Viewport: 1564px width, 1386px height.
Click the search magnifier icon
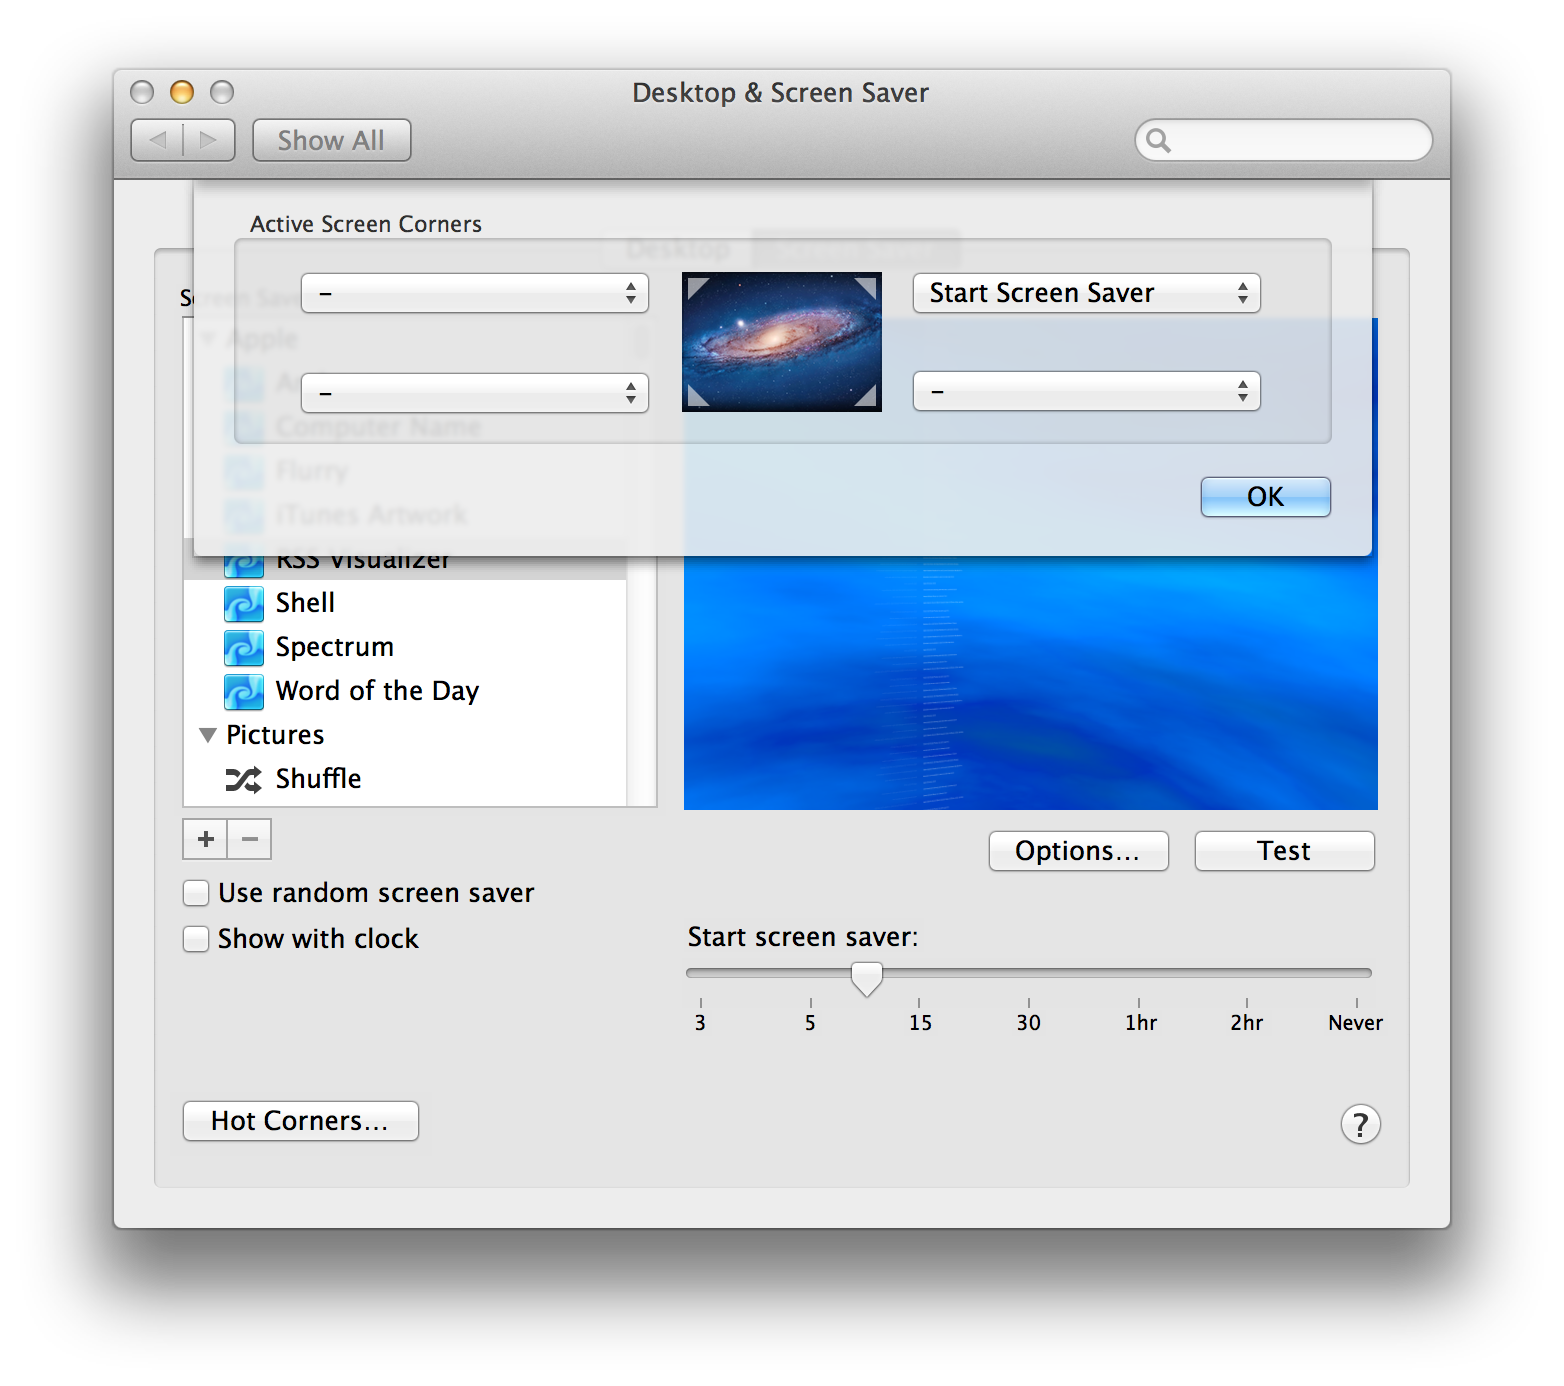click(x=1158, y=140)
